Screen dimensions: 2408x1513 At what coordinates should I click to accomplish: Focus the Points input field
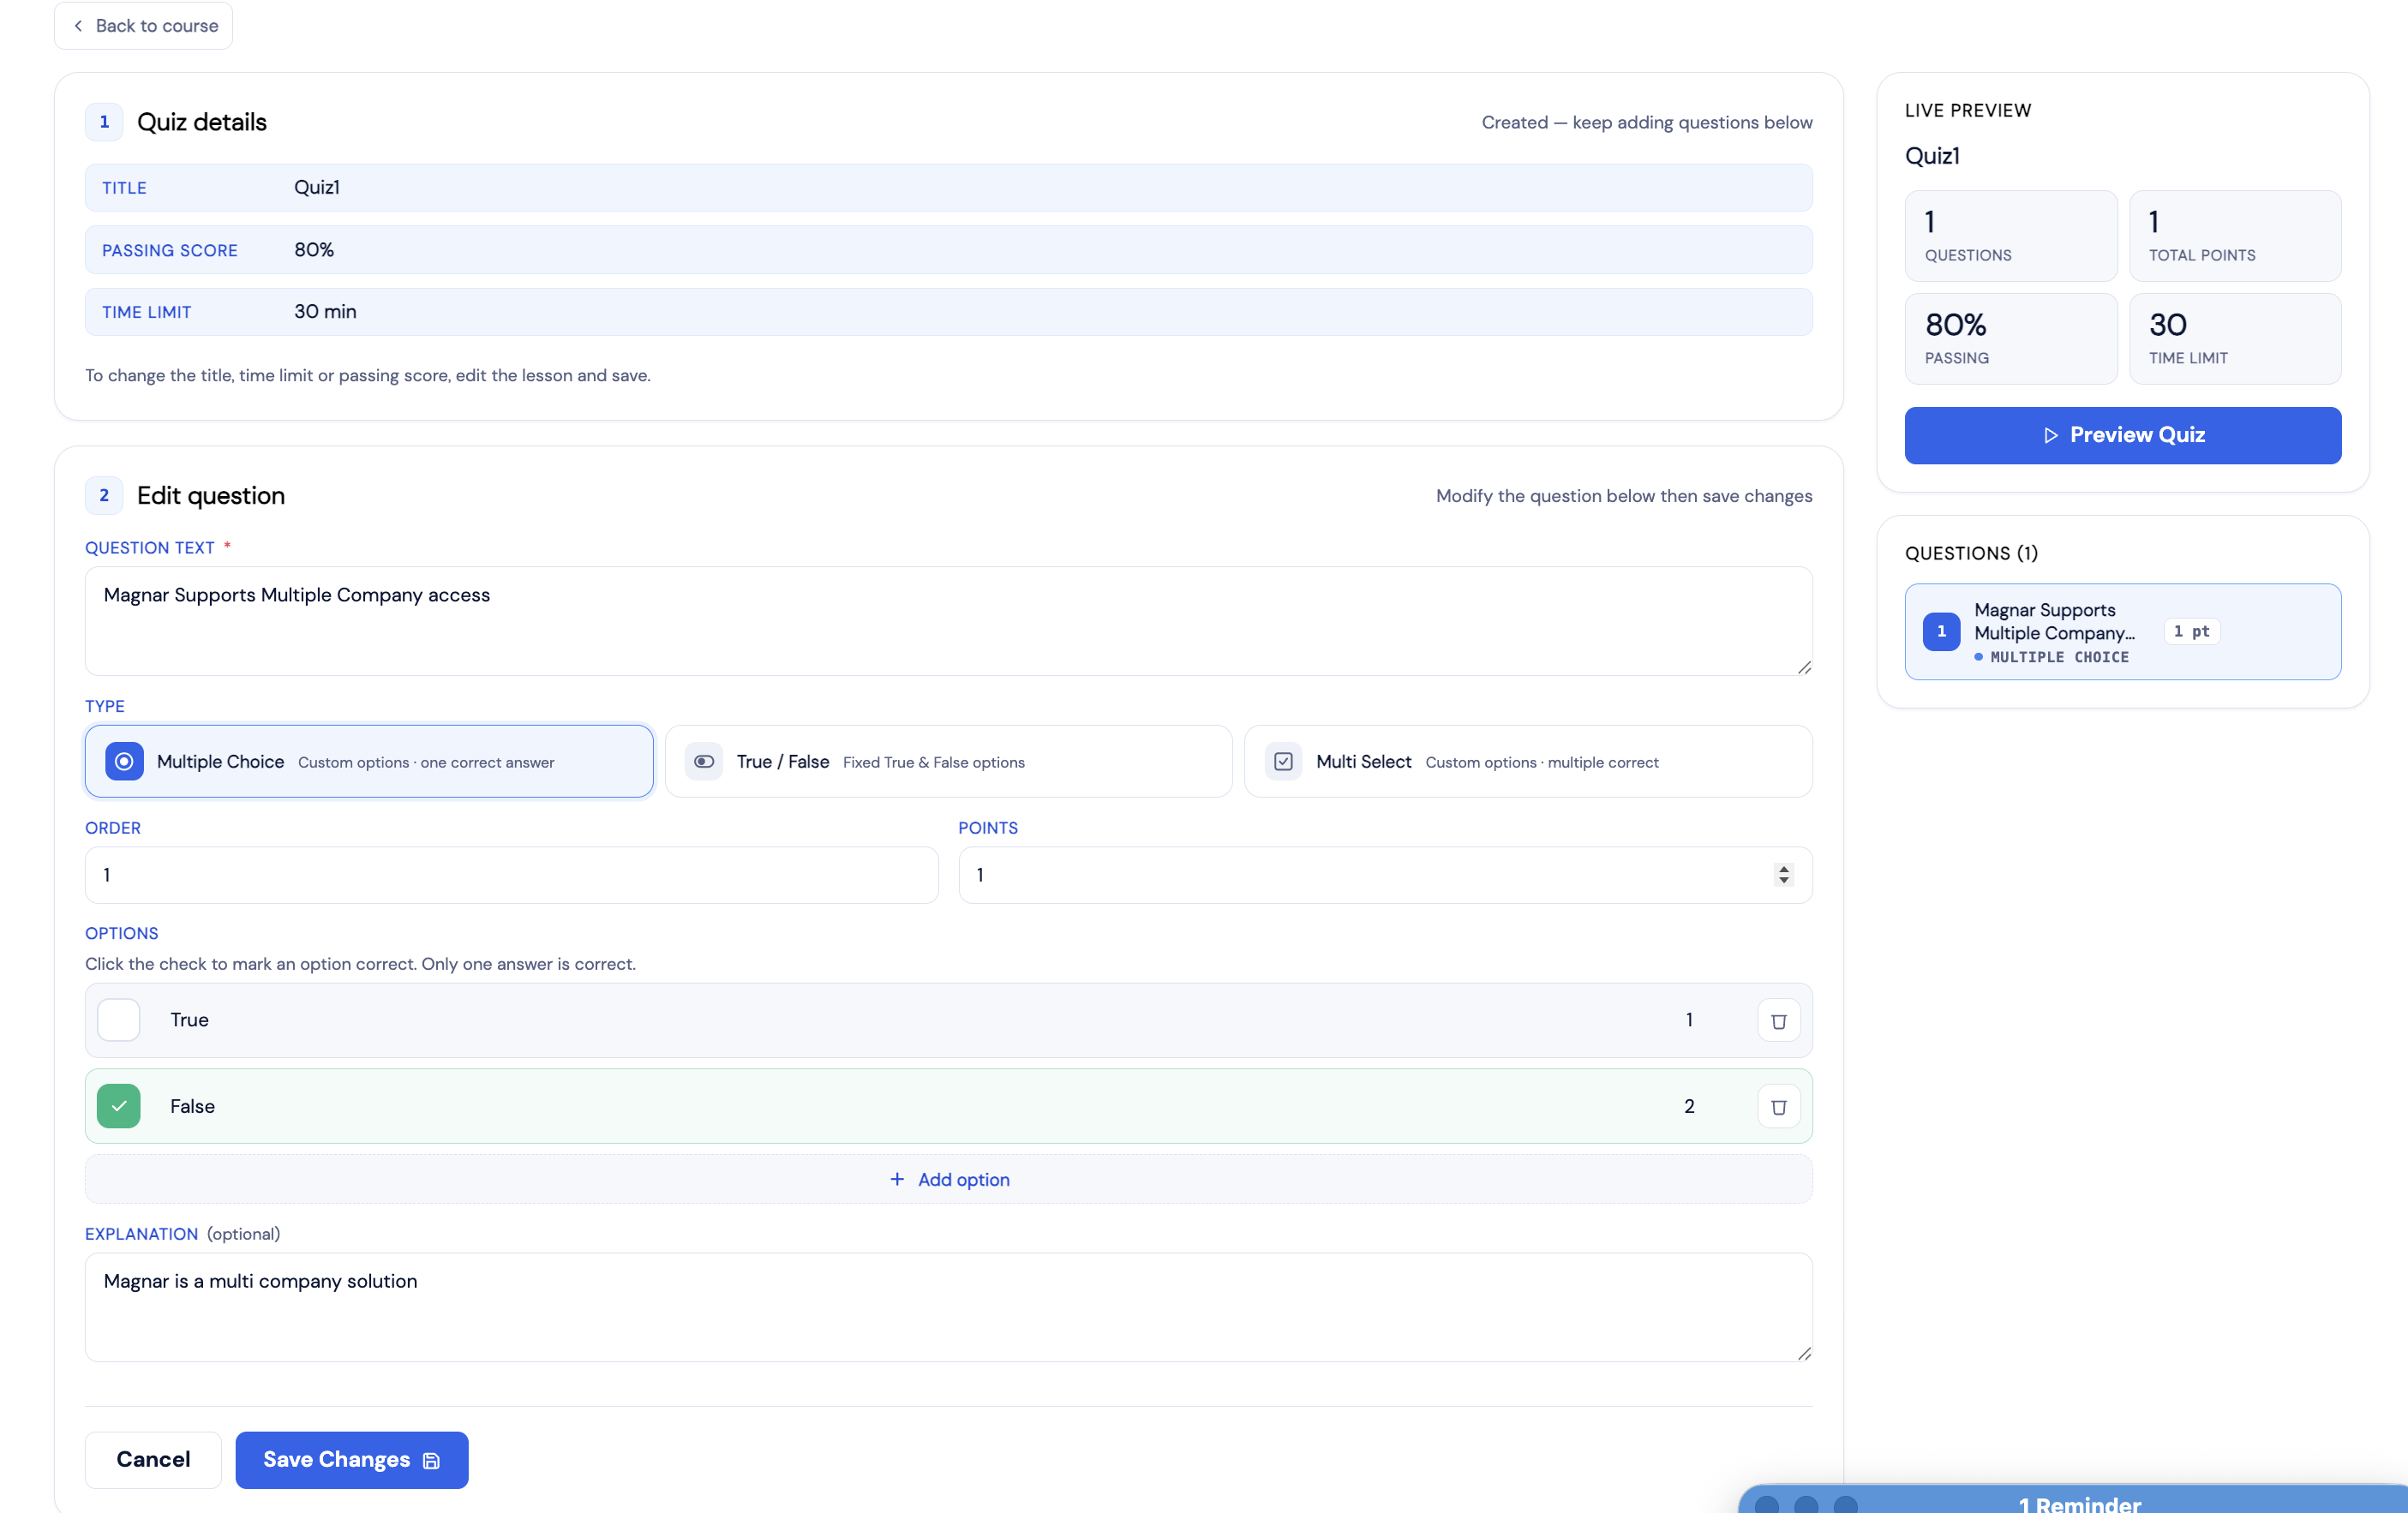tap(1385, 874)
